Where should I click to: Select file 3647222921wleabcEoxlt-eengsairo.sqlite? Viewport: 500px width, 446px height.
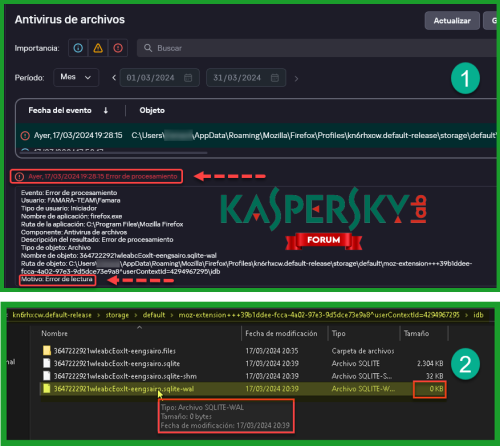(117, 364)
